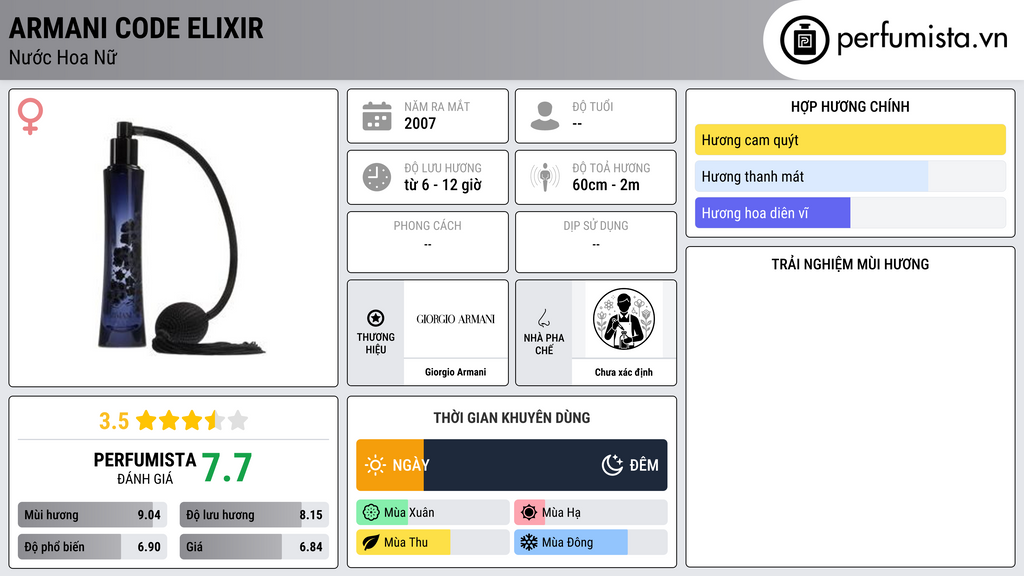Screen dimensions: 1024x576
Task: Click the Hương hoa diên vĩ accord bar
Action: point(850,213)
